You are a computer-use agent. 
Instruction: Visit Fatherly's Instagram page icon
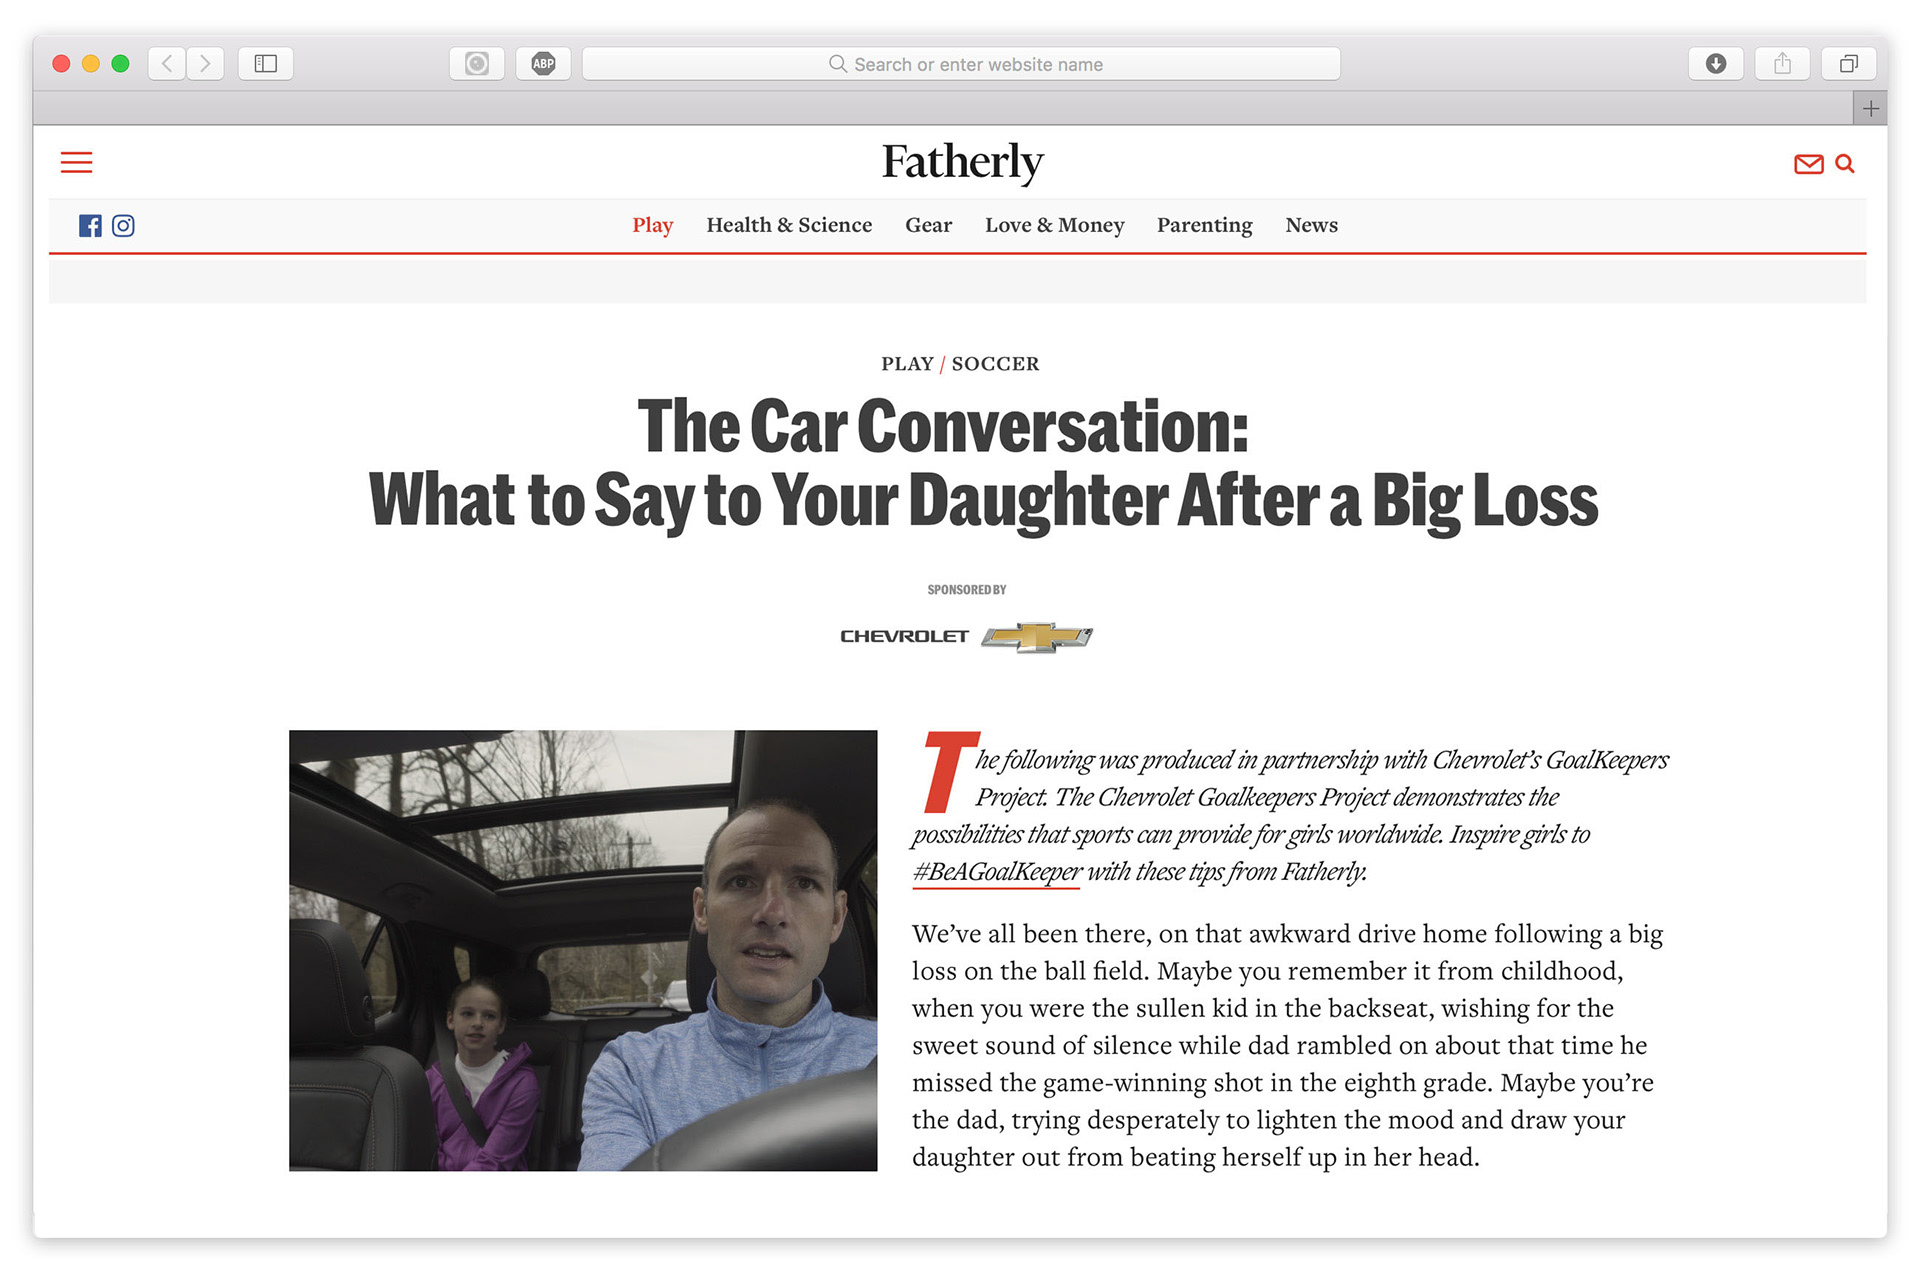click(x=123, y=225)
